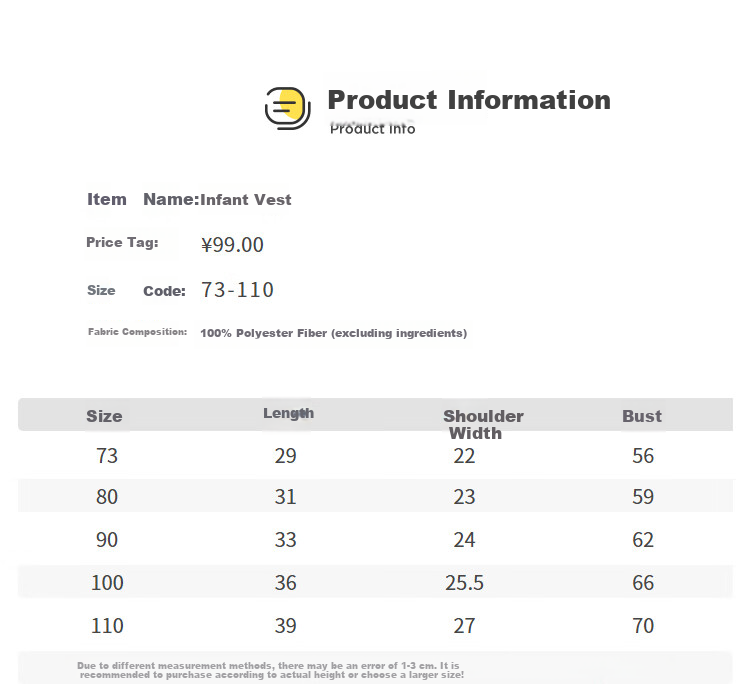Image resolution: width=750 pixels, height=684 pixels.
Task: Select size 110 row label
Action: pyautogui.click(x=107, y=626)
